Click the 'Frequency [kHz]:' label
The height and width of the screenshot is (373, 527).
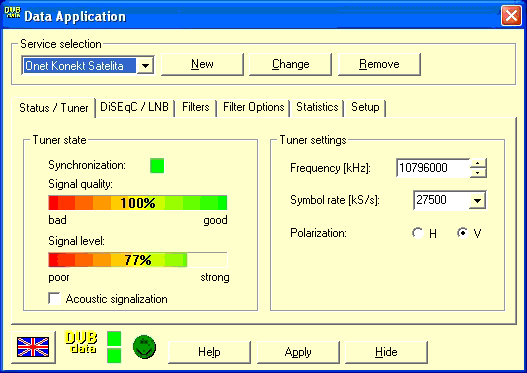point(330,168)
